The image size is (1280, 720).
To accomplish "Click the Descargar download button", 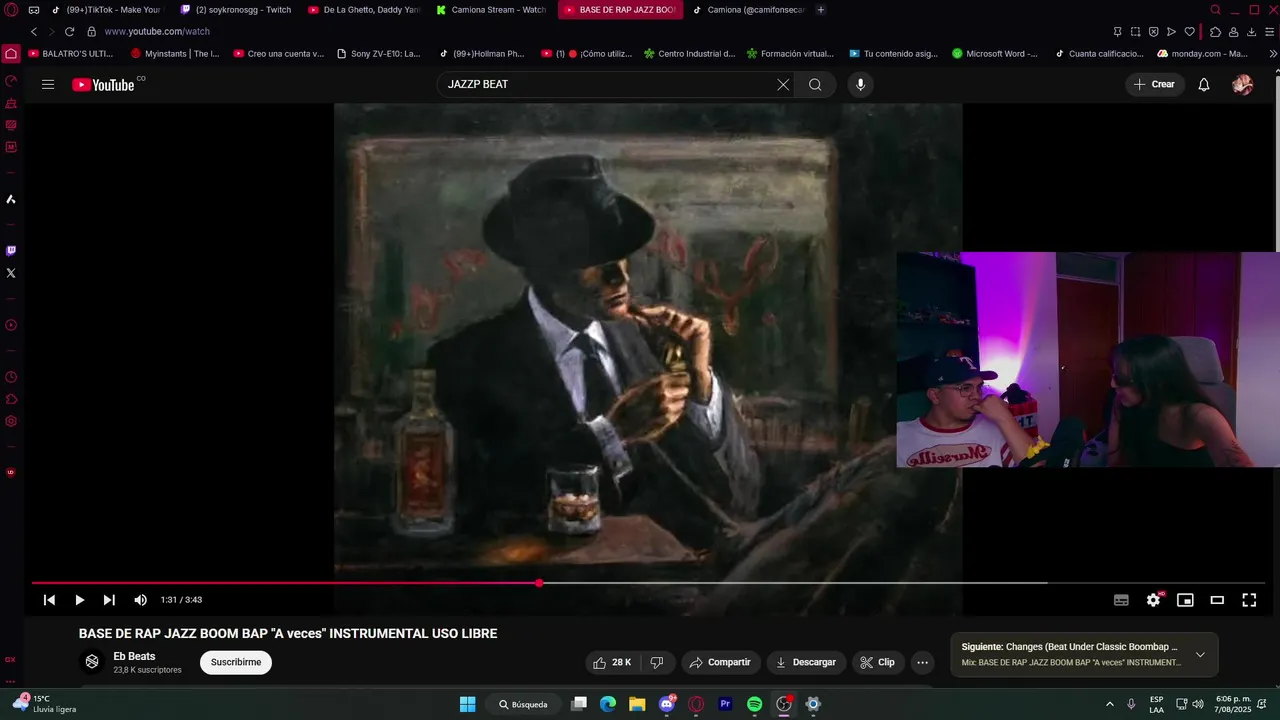I will (x=806, y=662).
